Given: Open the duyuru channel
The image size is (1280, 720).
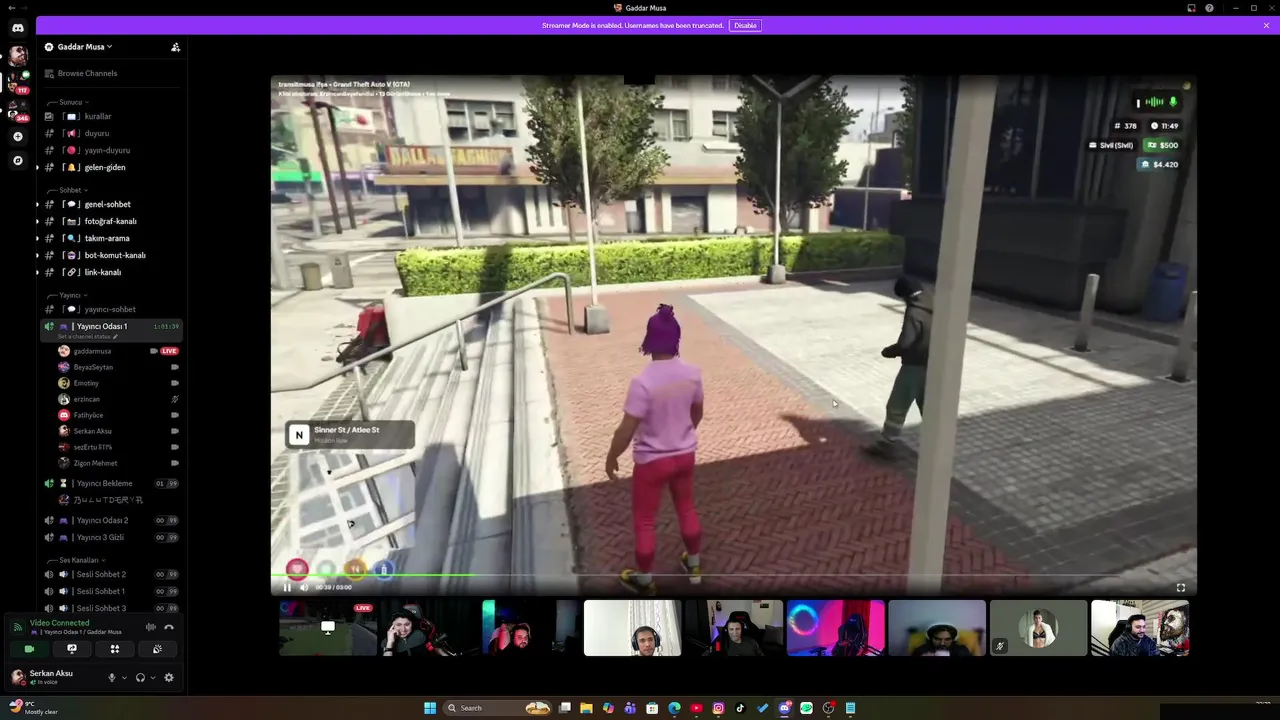Looking at the screenshot, I should (110, 133).
